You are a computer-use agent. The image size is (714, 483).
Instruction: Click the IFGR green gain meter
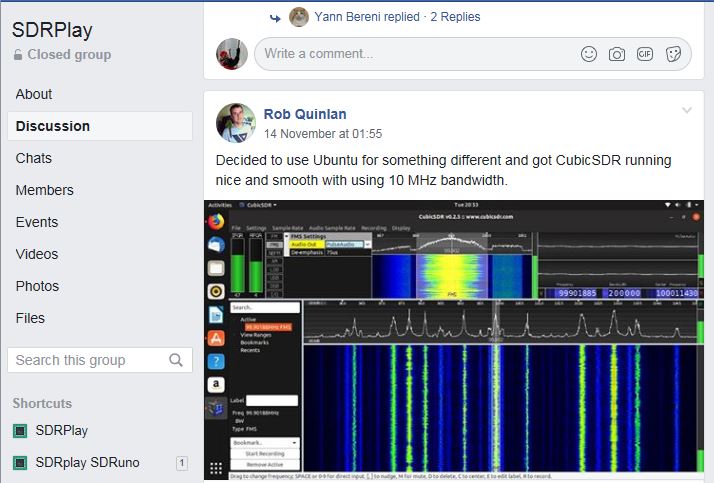tap(238, 266)
